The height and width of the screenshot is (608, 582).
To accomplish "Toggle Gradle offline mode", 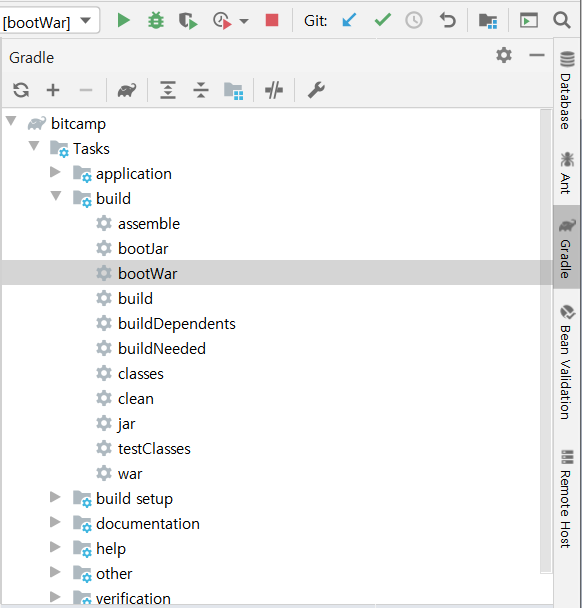I will coord(274,90).
